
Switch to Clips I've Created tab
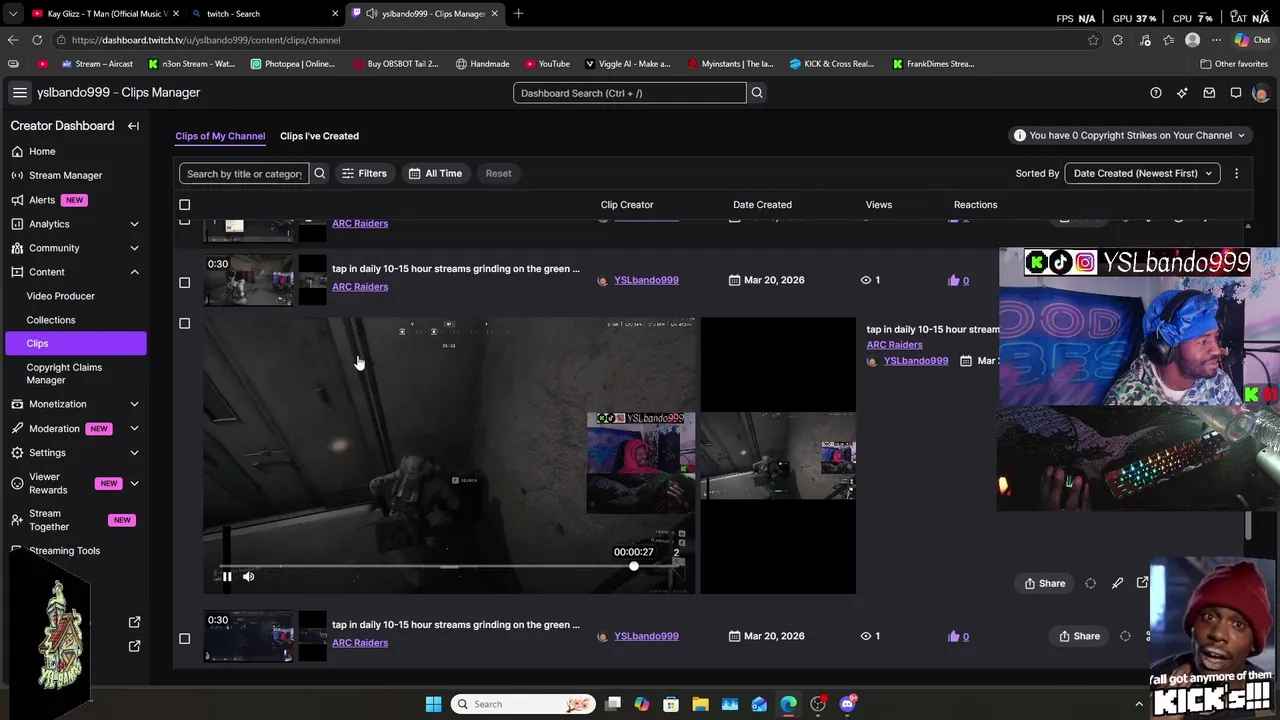click(319, 136)
